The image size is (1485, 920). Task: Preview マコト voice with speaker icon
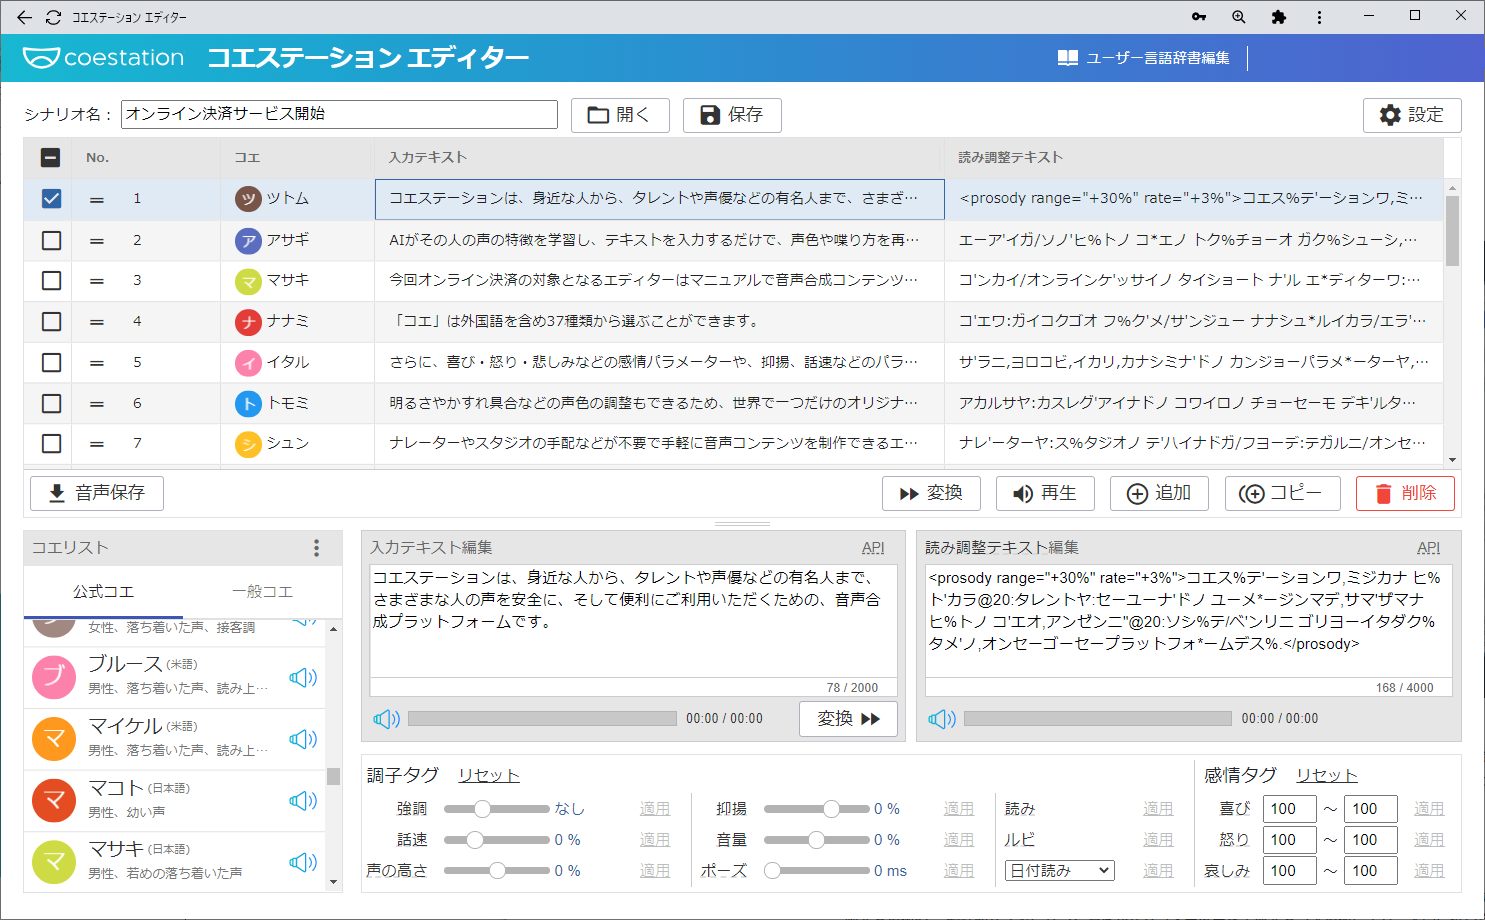[303, 801]
